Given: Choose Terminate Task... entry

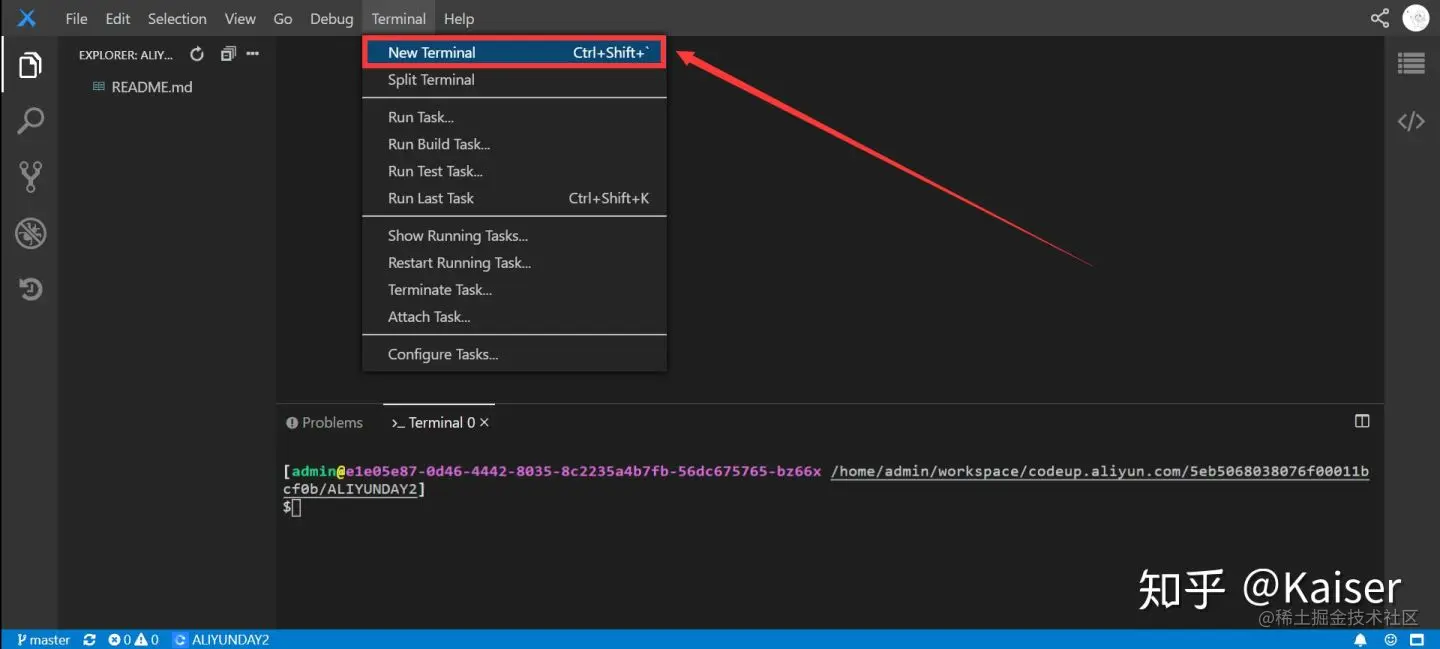Looking at the screenshot, I should point(514,290).
